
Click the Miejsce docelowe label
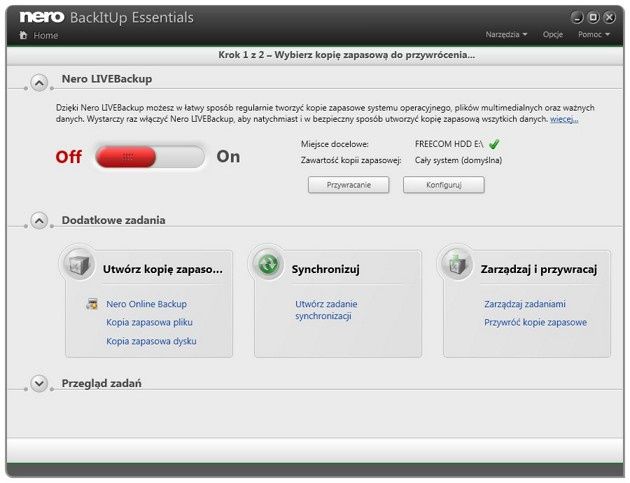pyautogui.click(x=335, y=144)
